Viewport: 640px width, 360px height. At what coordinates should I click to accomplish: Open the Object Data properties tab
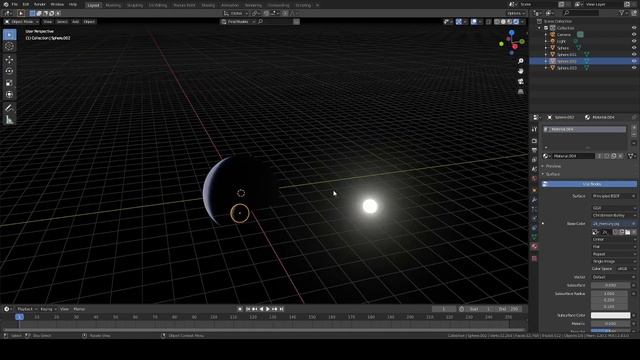coord(534,237)
